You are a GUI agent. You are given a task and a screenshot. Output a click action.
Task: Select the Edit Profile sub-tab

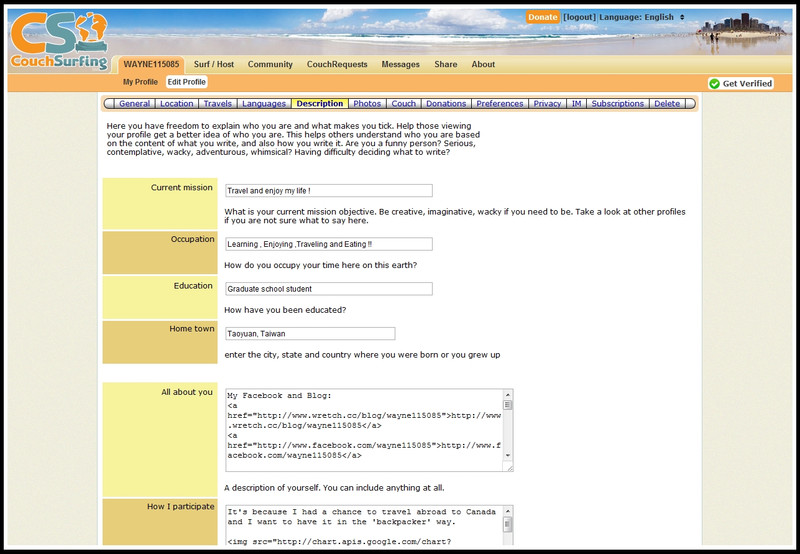[187, 82]
